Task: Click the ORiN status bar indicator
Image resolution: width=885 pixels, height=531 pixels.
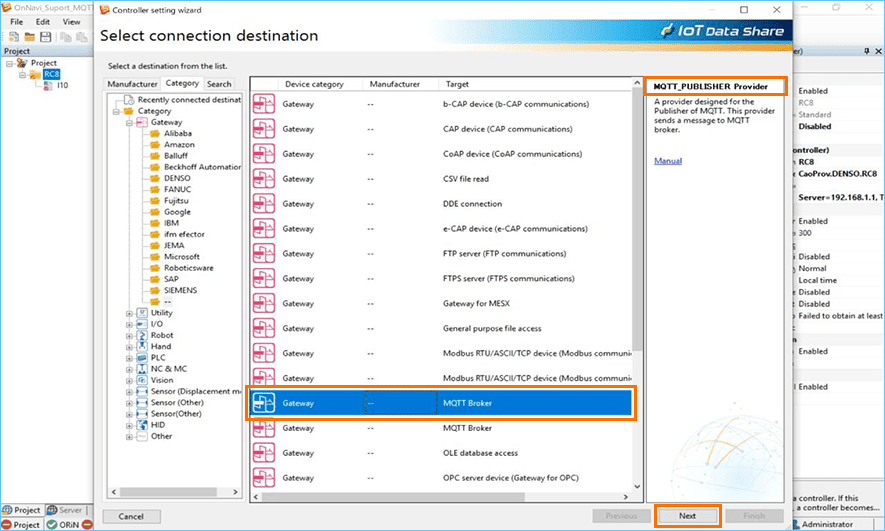Action: pyautogui.click(x=63, y=525)
